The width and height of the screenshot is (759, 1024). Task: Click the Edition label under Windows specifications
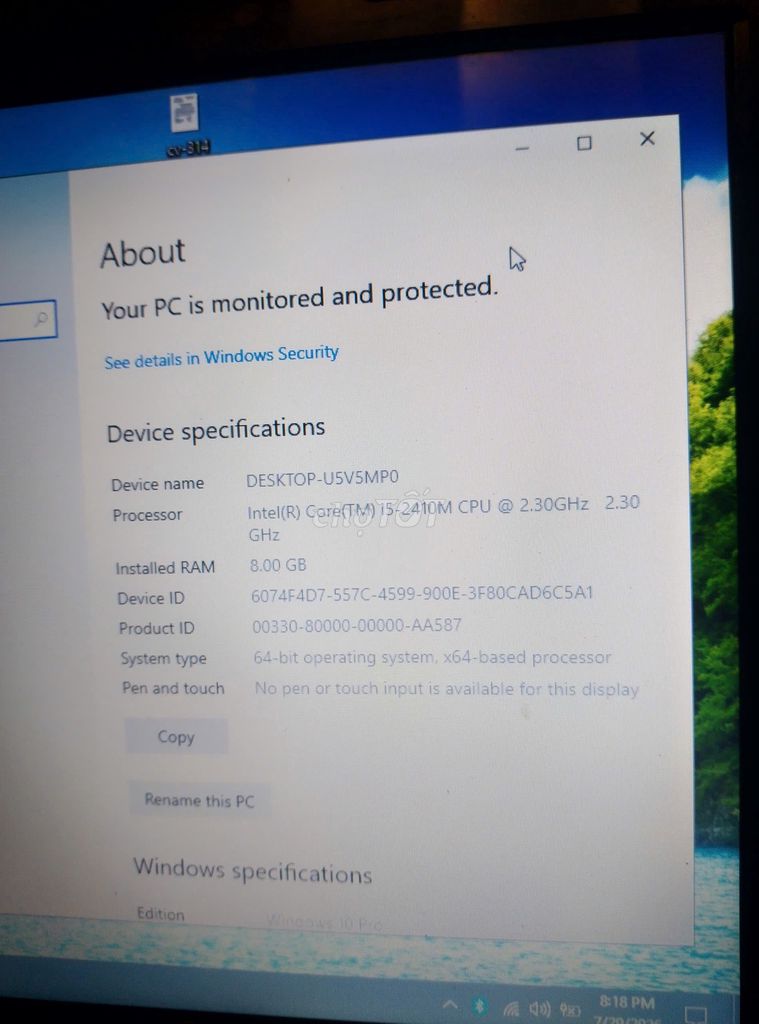click(161, 914)
